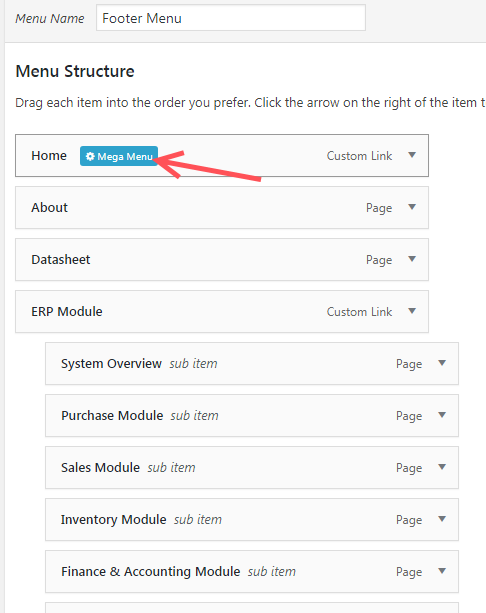Select the Inventory Module sub item
The width and height of the screenshot is (486, 613).
click(252, 520)
